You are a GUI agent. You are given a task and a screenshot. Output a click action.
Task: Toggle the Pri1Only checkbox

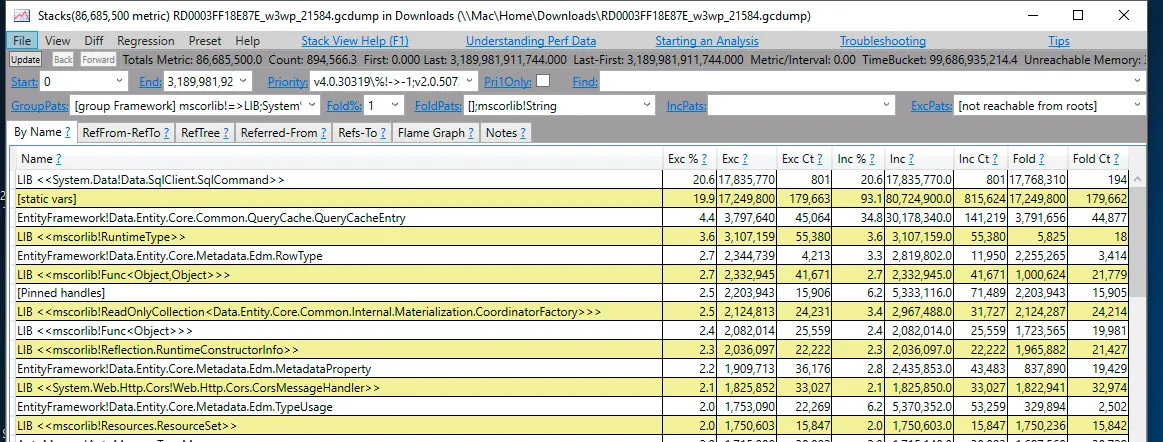[543, 81]
